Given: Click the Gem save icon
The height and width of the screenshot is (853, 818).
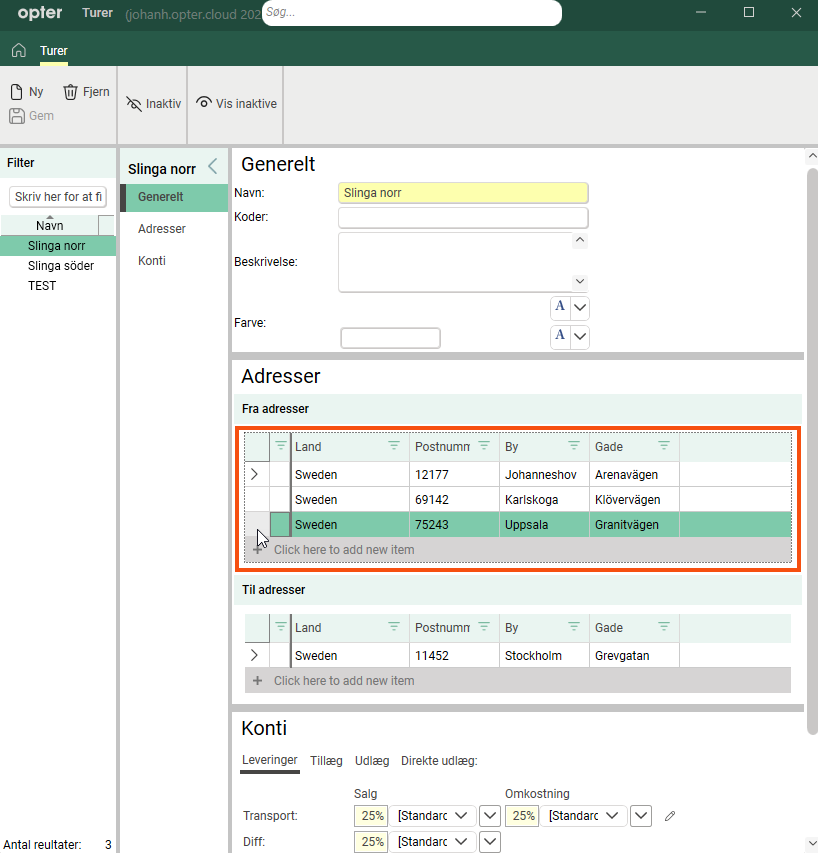Looking at the screenshot, I should tap(16, 116).
